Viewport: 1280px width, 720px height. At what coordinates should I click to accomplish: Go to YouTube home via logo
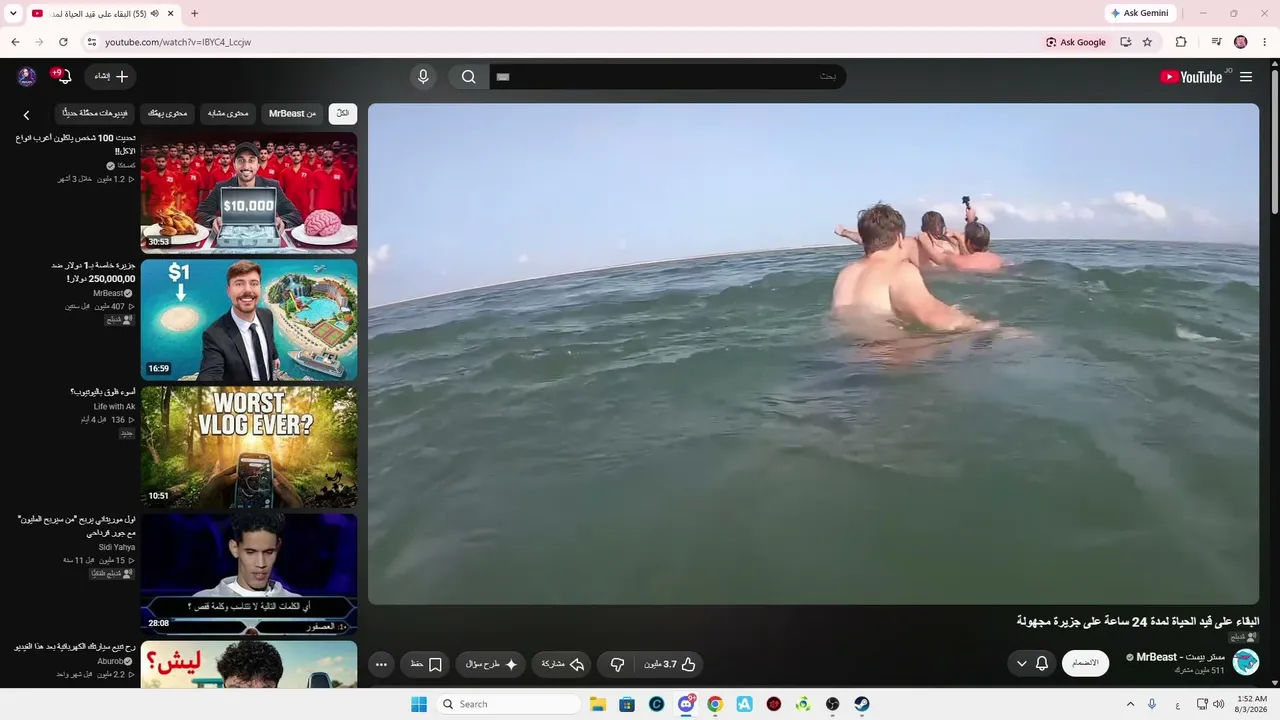(1191, 77)
